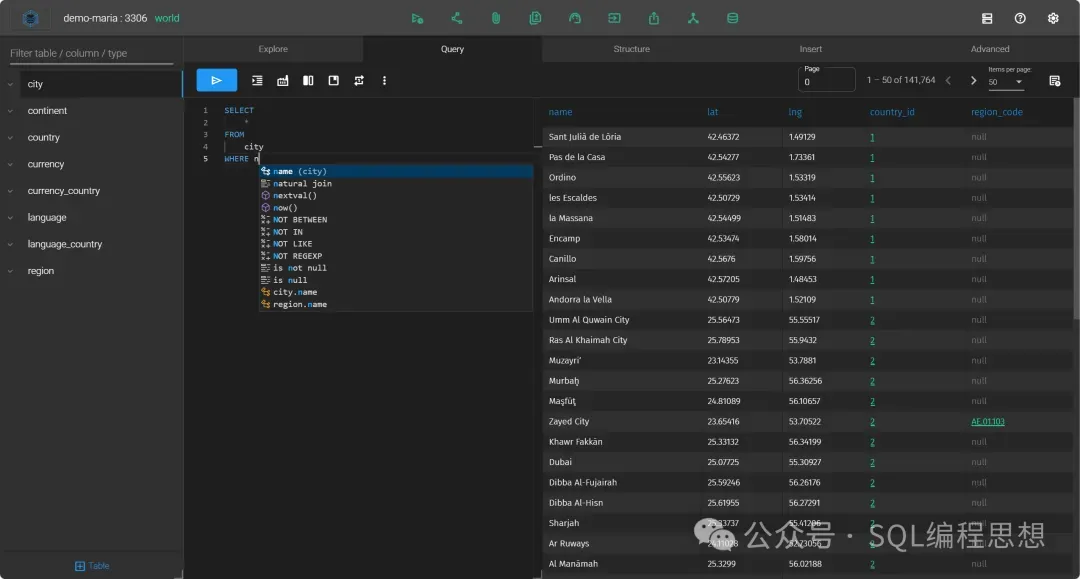Click the save query icon
This screenshot has width=1080, height=579.
(x=333, y=81)
